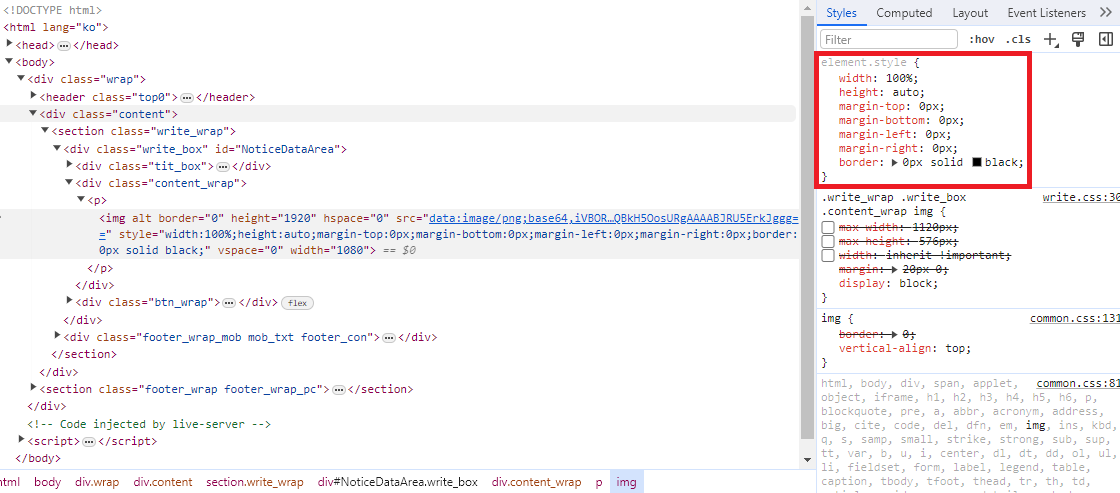Click the ellipsis in the tit_box div
Screen dimensions: 1120x493
(x=223, y=167)
